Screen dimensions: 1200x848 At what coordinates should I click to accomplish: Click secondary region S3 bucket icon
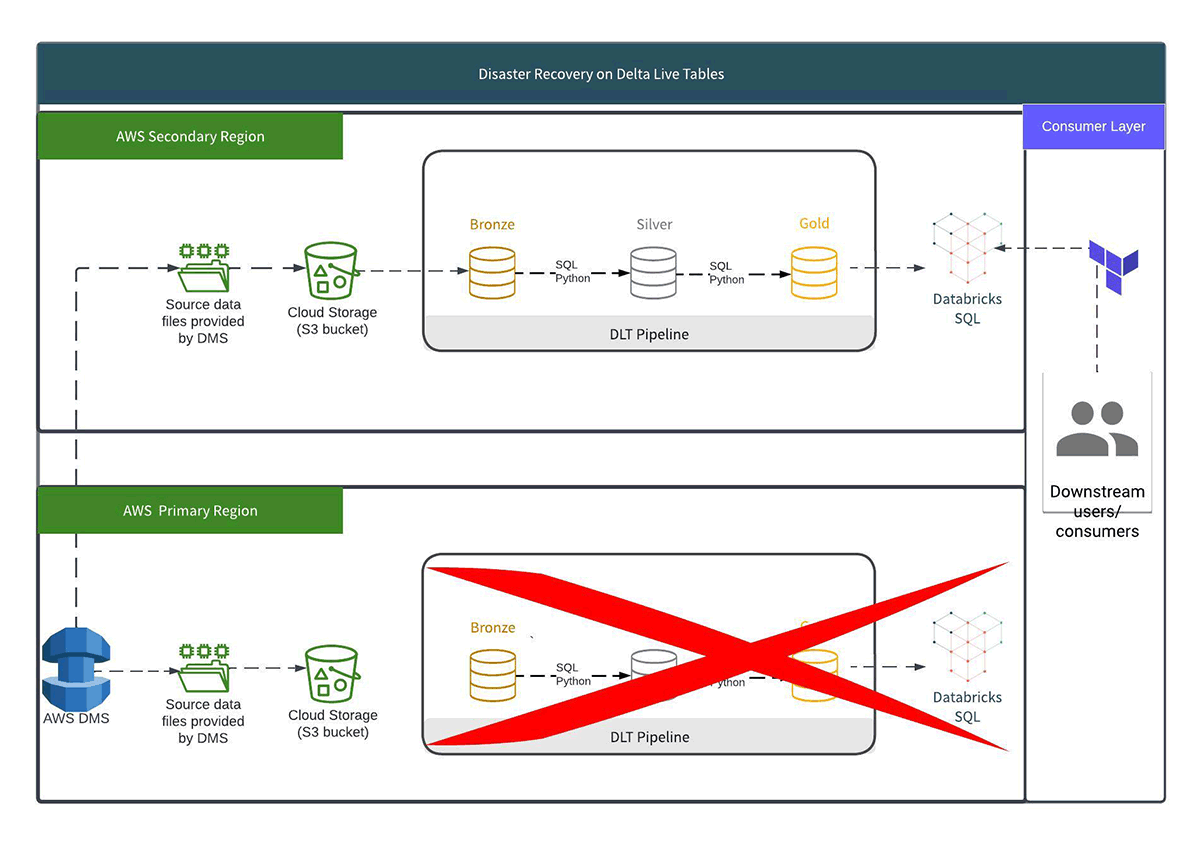332,270
